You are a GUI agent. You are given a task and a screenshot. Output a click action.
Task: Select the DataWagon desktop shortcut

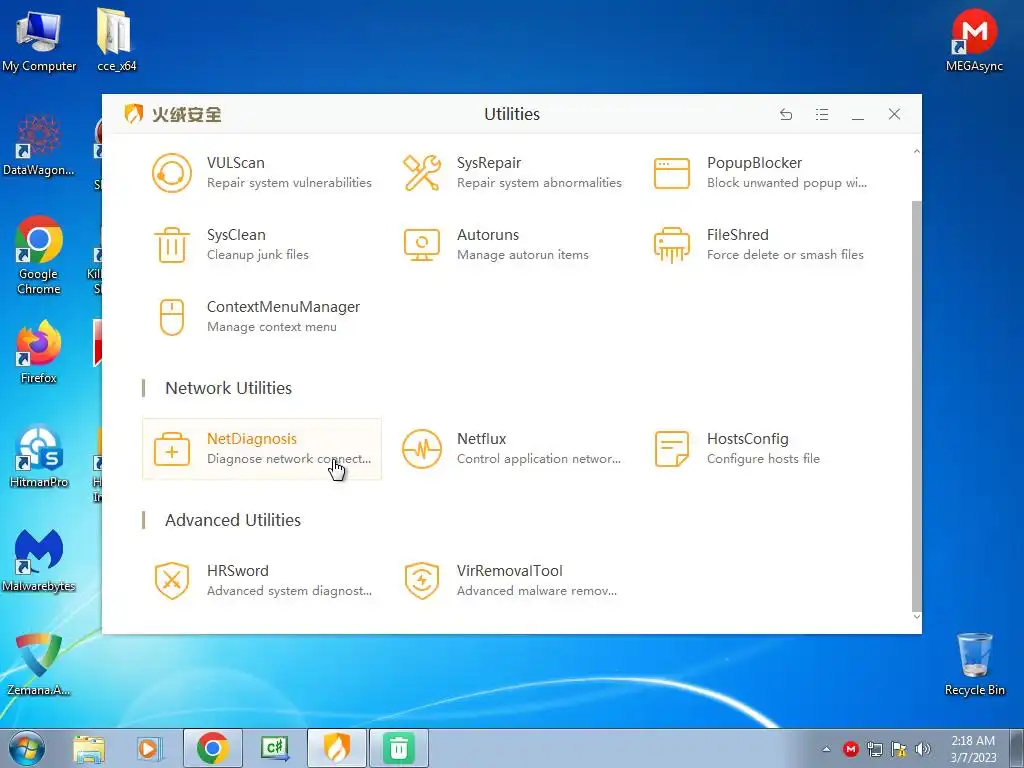[x=39, y=145]
